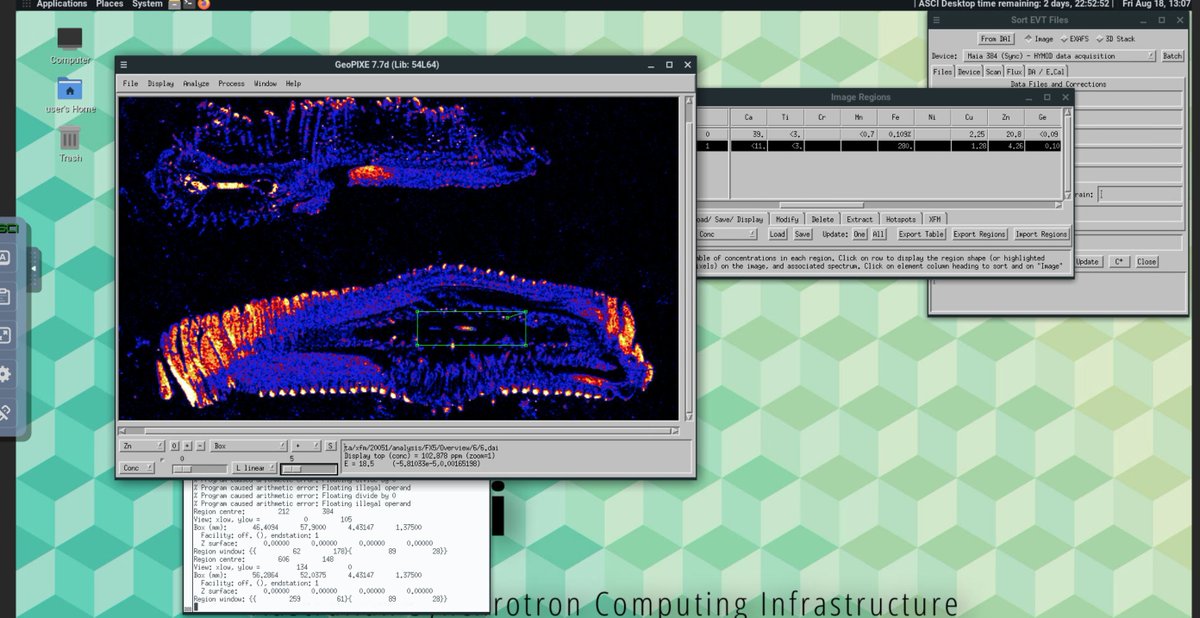Open the System menu in top panel
The image size is (1200, 618).
pyautogui.click(x=147, y=4)
